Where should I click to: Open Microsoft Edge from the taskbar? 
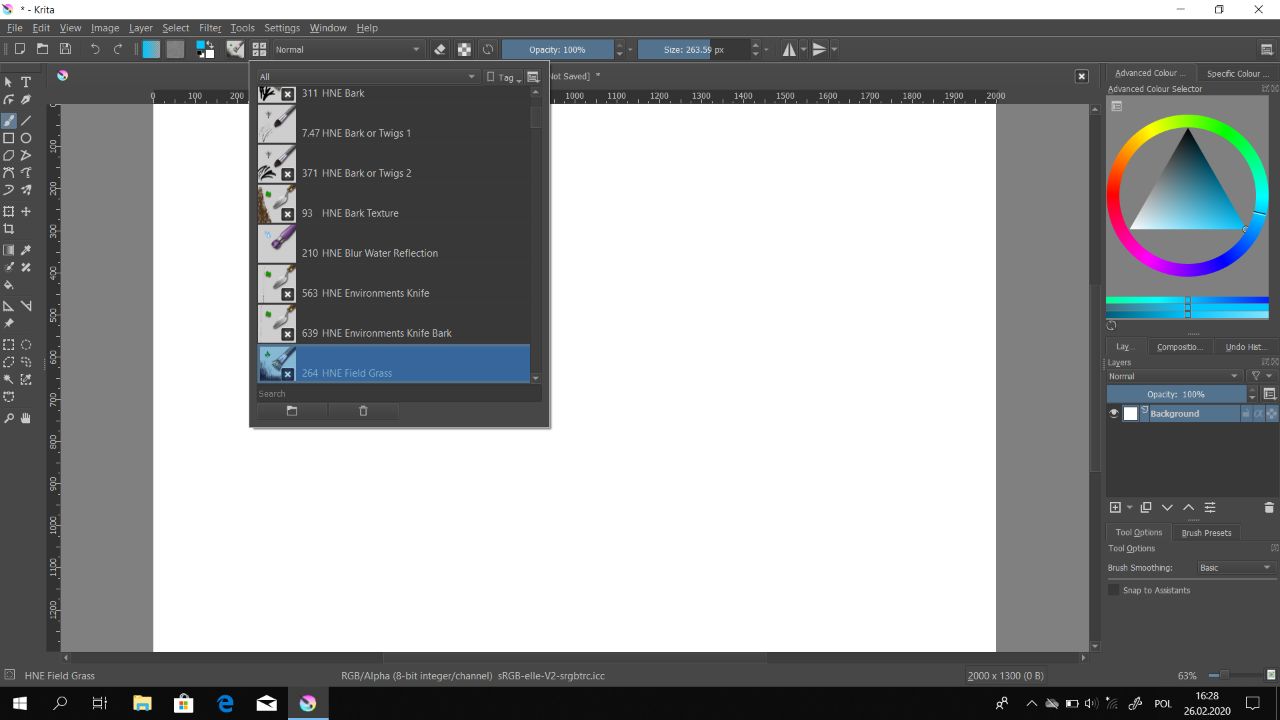(225, 703)
